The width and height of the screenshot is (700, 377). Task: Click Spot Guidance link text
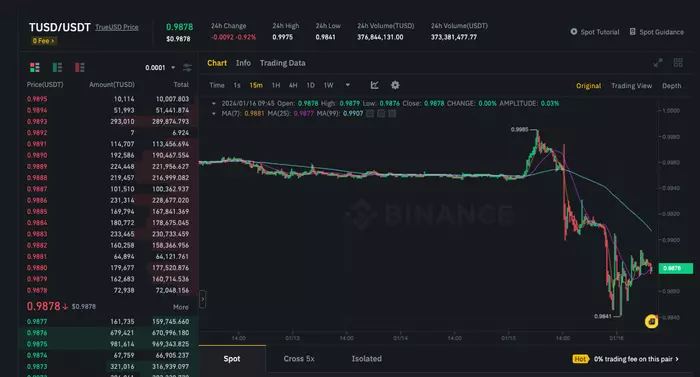[661, 32]
